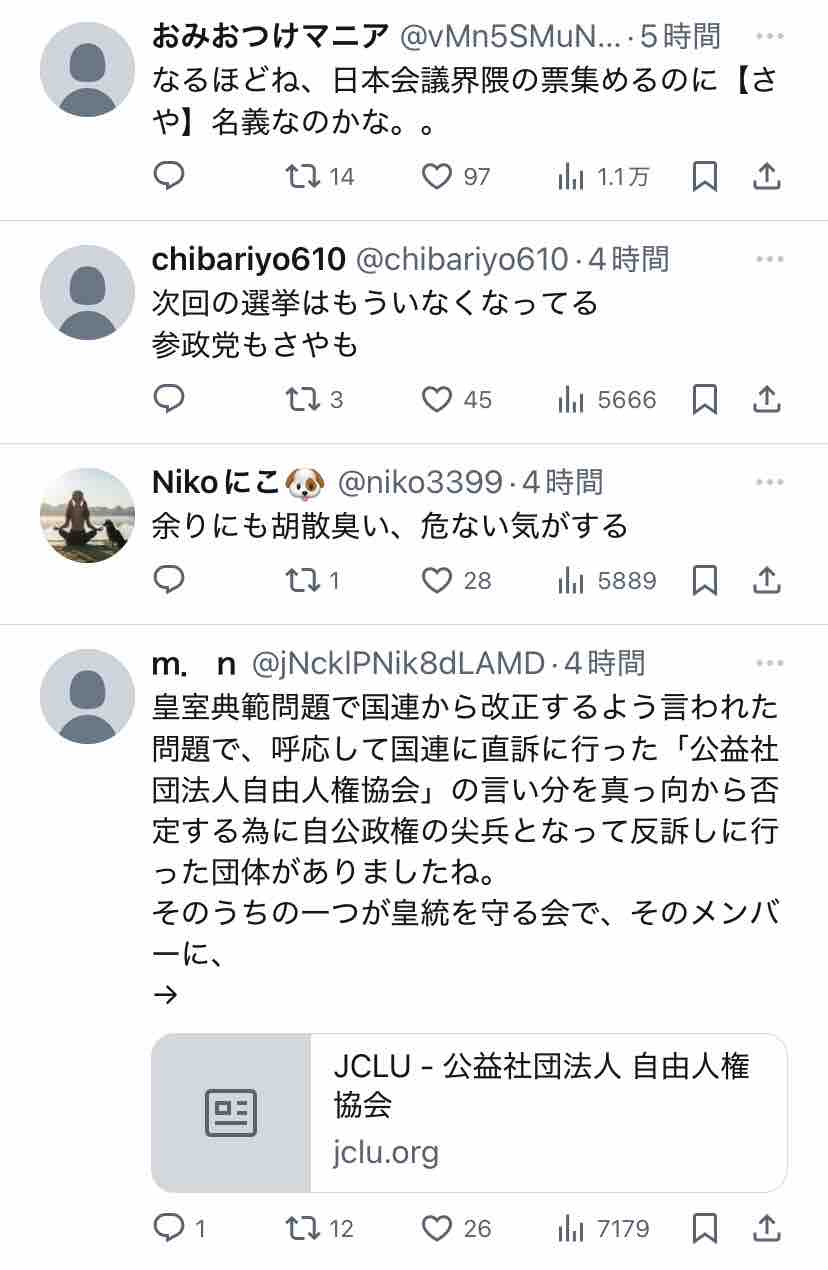This screenshot has height=1270, width=828.
Task: View the 7179 views analytics
Action: point(603,1228)
